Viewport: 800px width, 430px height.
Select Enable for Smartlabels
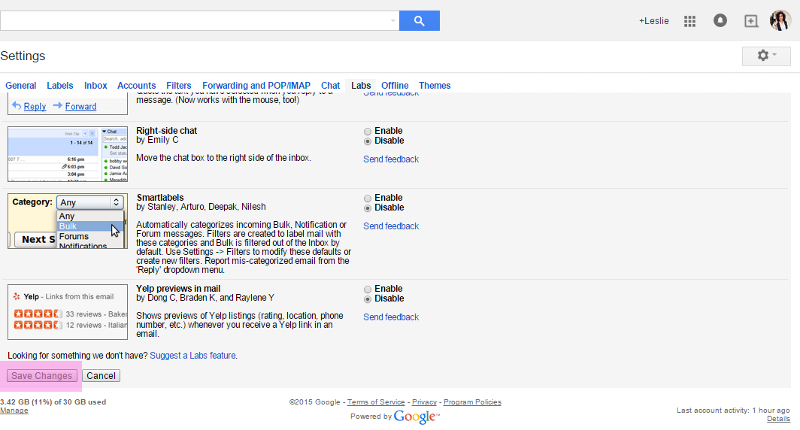click(367, 198)
